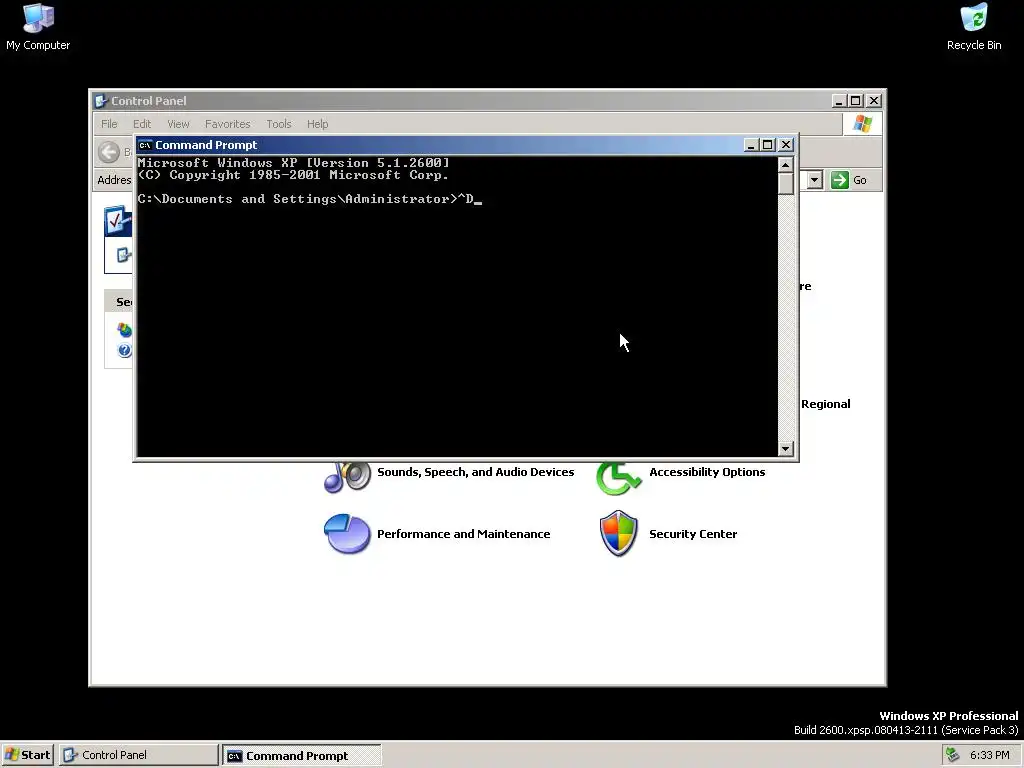This screenshot has width=1024, height=768.
Task: Open the Help menu in Control Panel
Action: [317, 124]
